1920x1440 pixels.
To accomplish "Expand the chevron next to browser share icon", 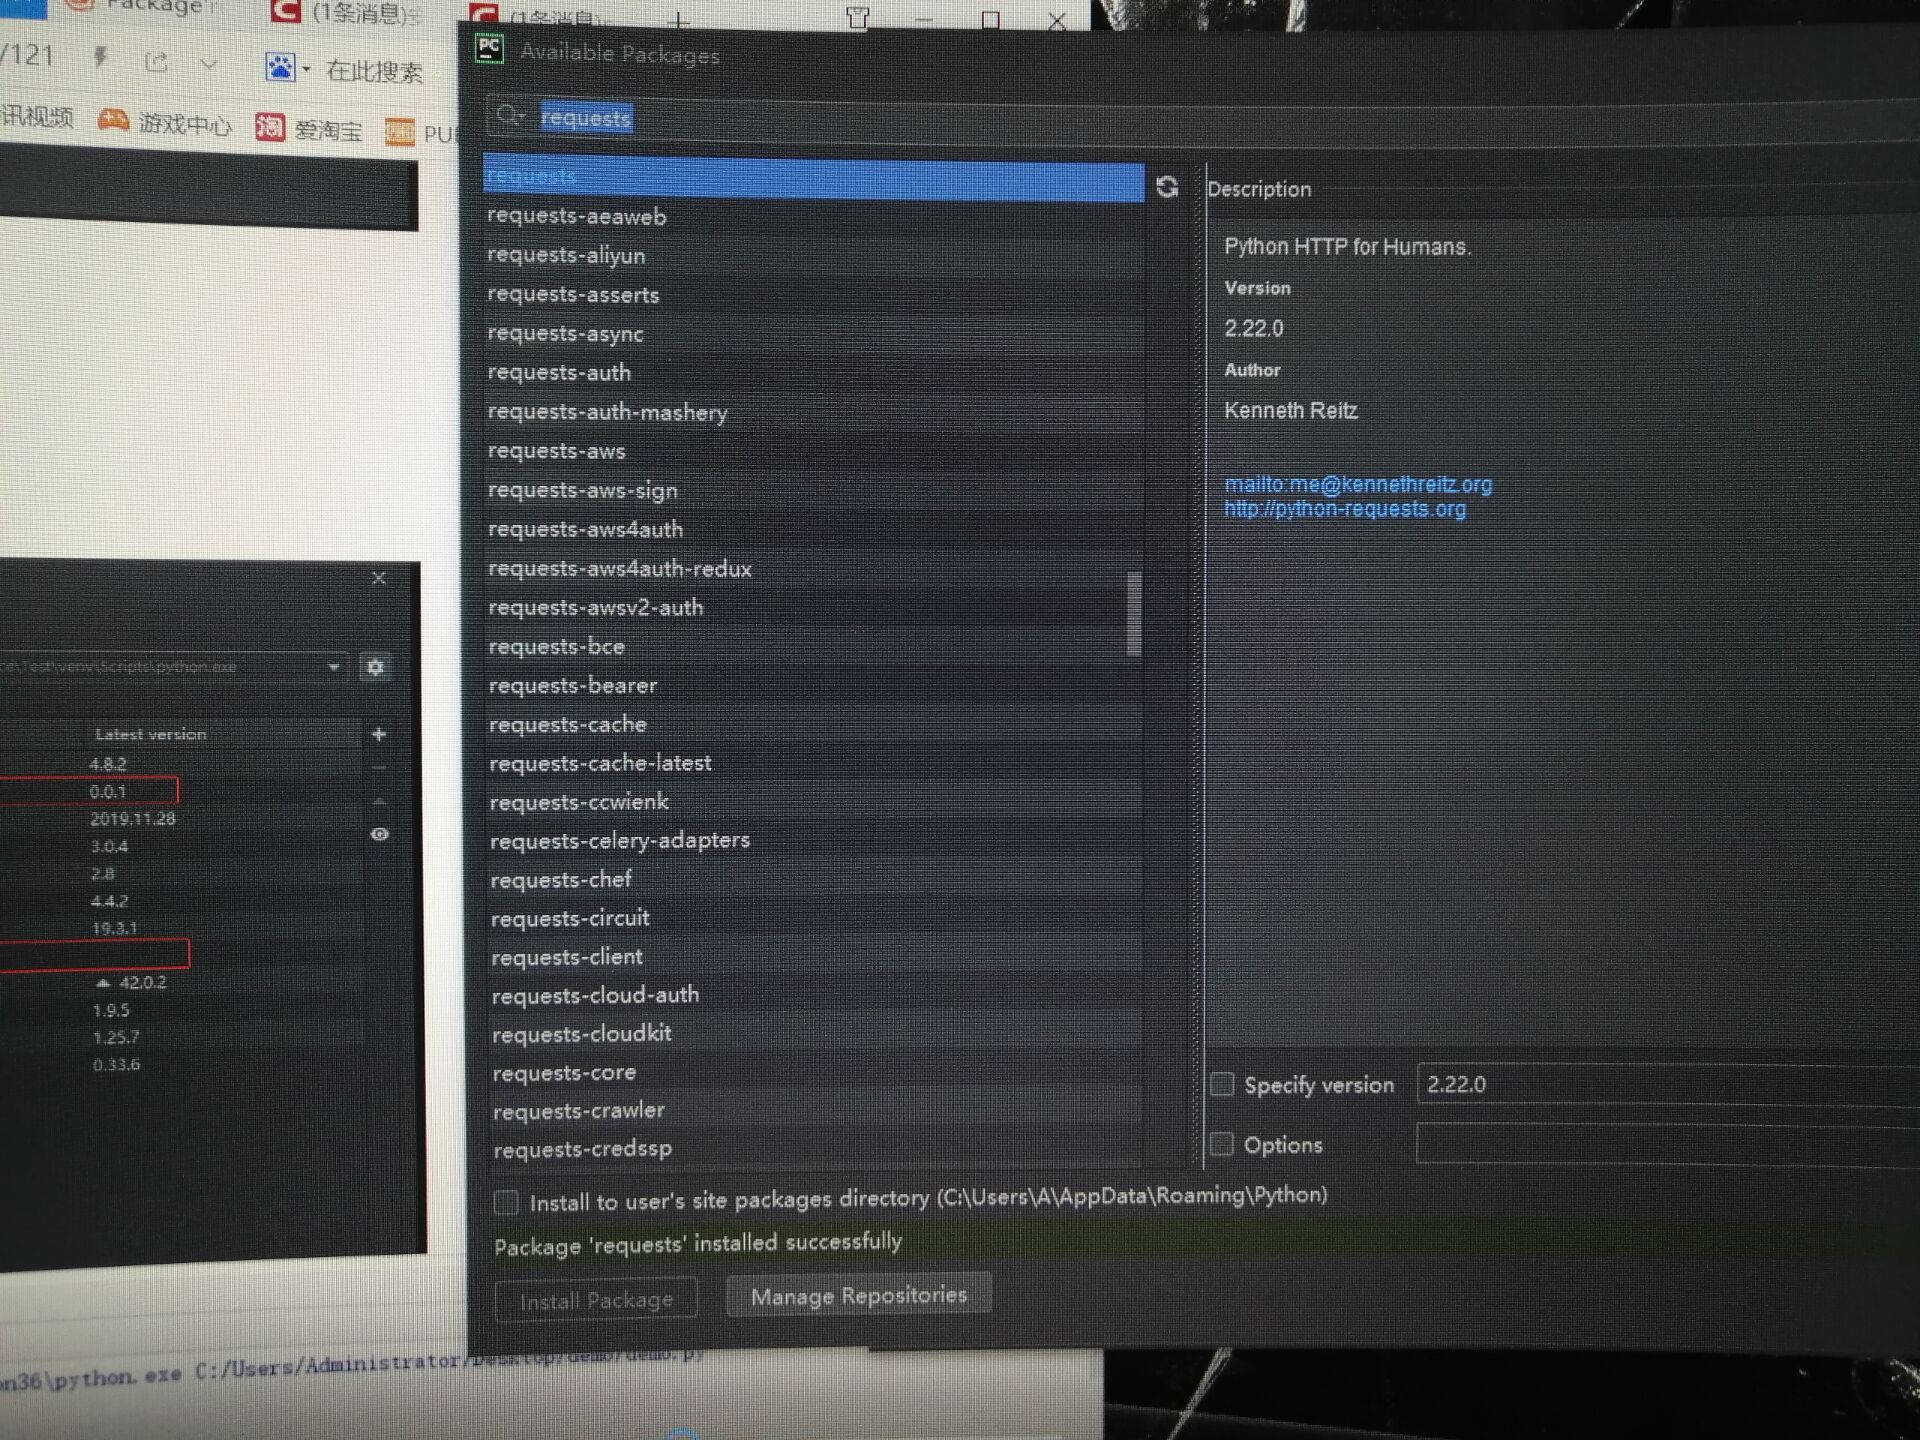I will 208,64.
